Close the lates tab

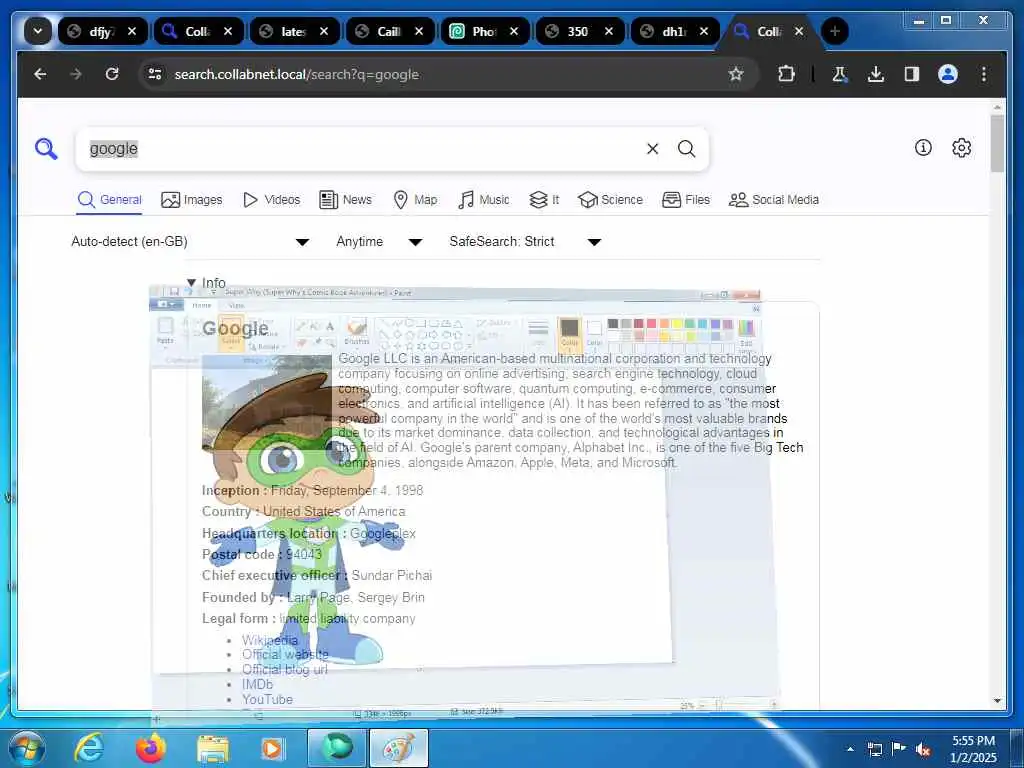pos(324,31)
